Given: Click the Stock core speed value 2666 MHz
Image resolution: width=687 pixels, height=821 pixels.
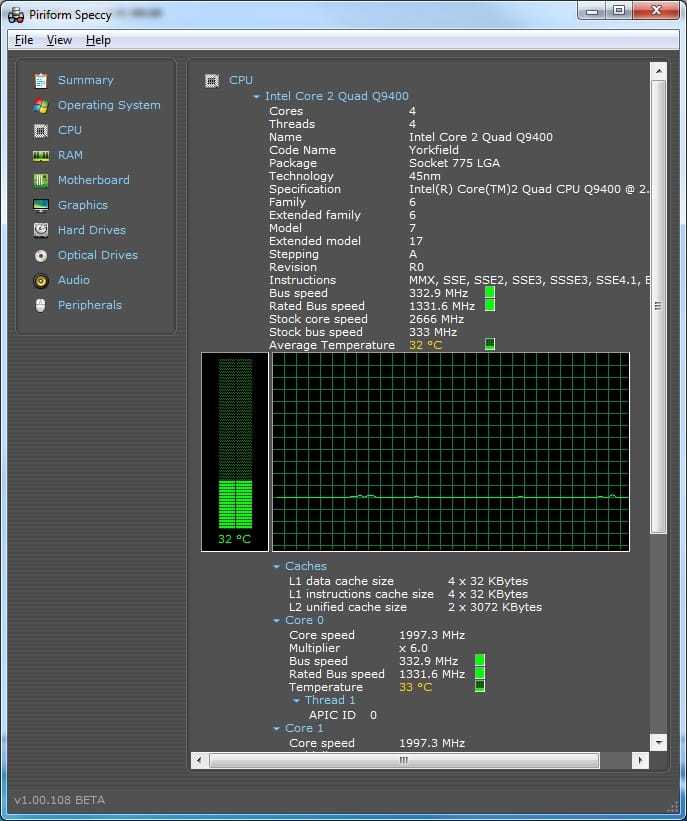Looking at the screenshot, I should [436, 319].
